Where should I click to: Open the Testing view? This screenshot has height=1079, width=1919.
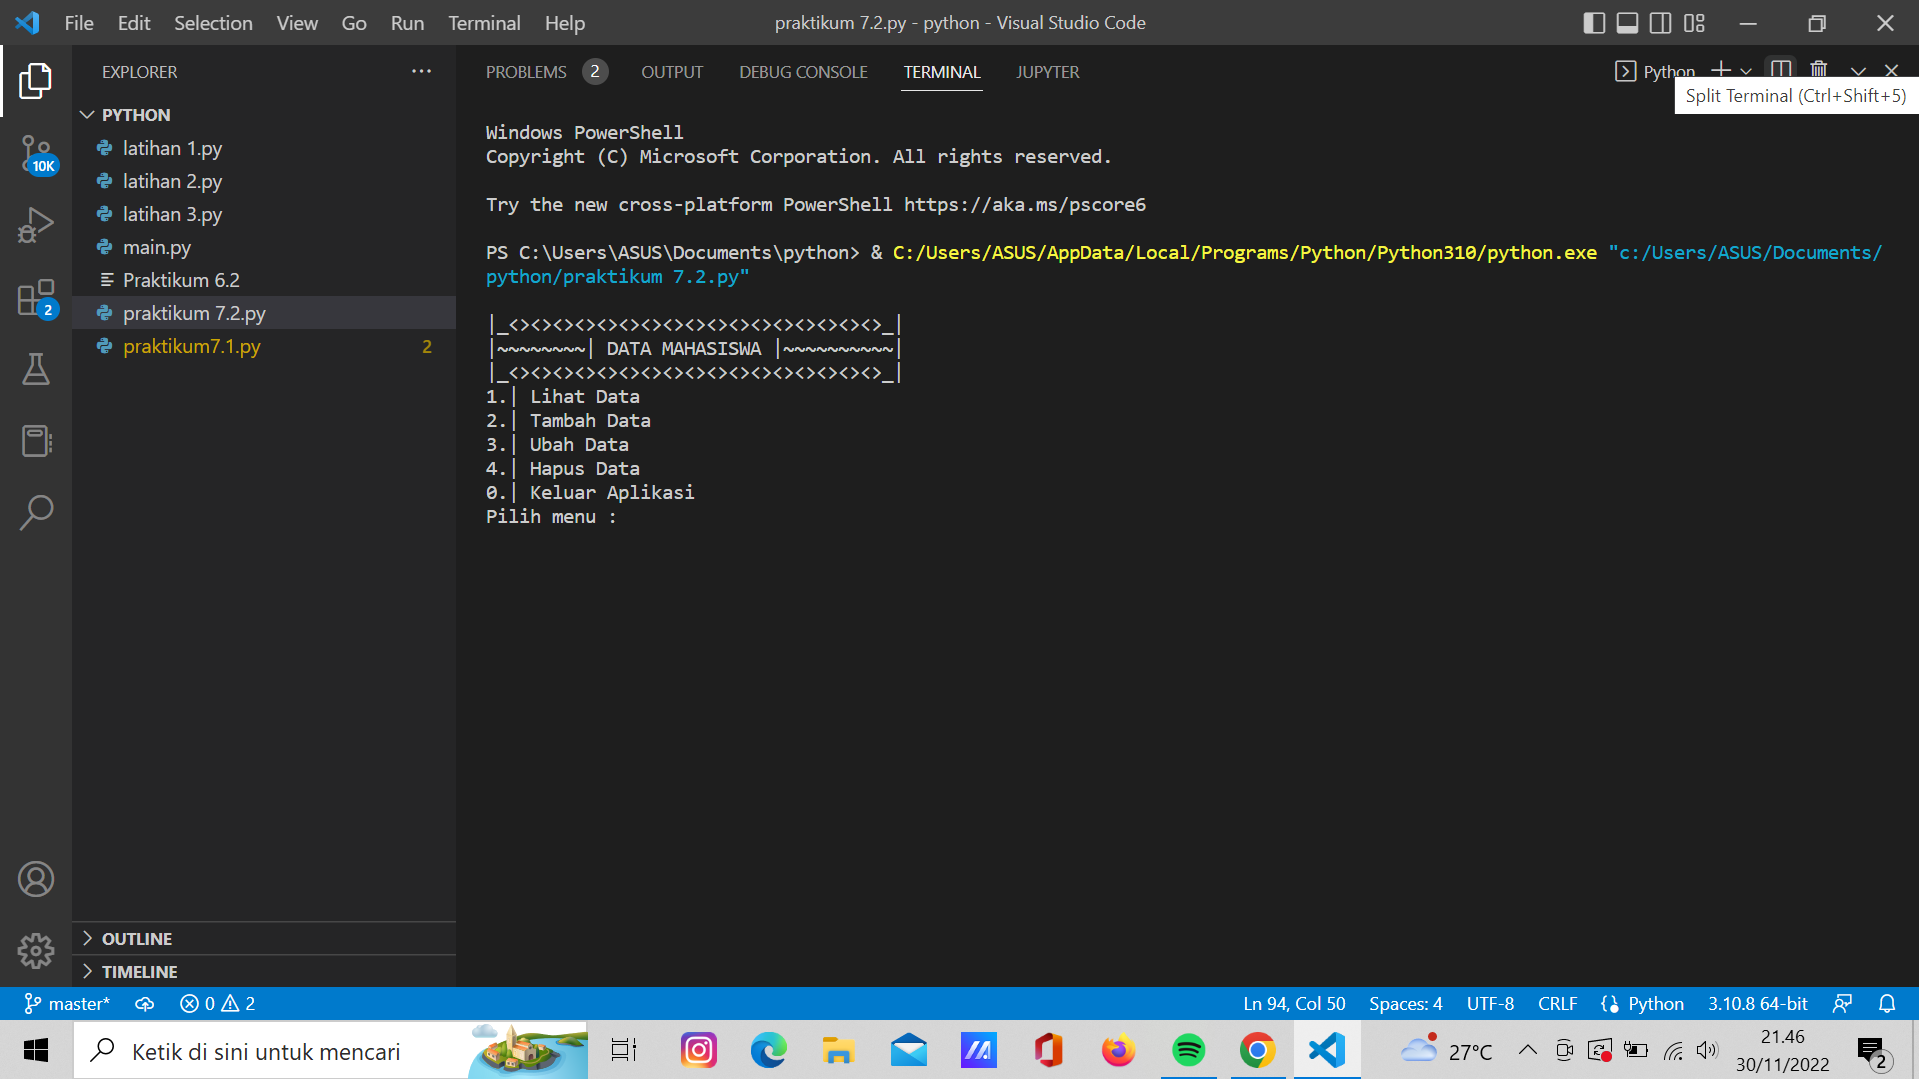point(36,369)
